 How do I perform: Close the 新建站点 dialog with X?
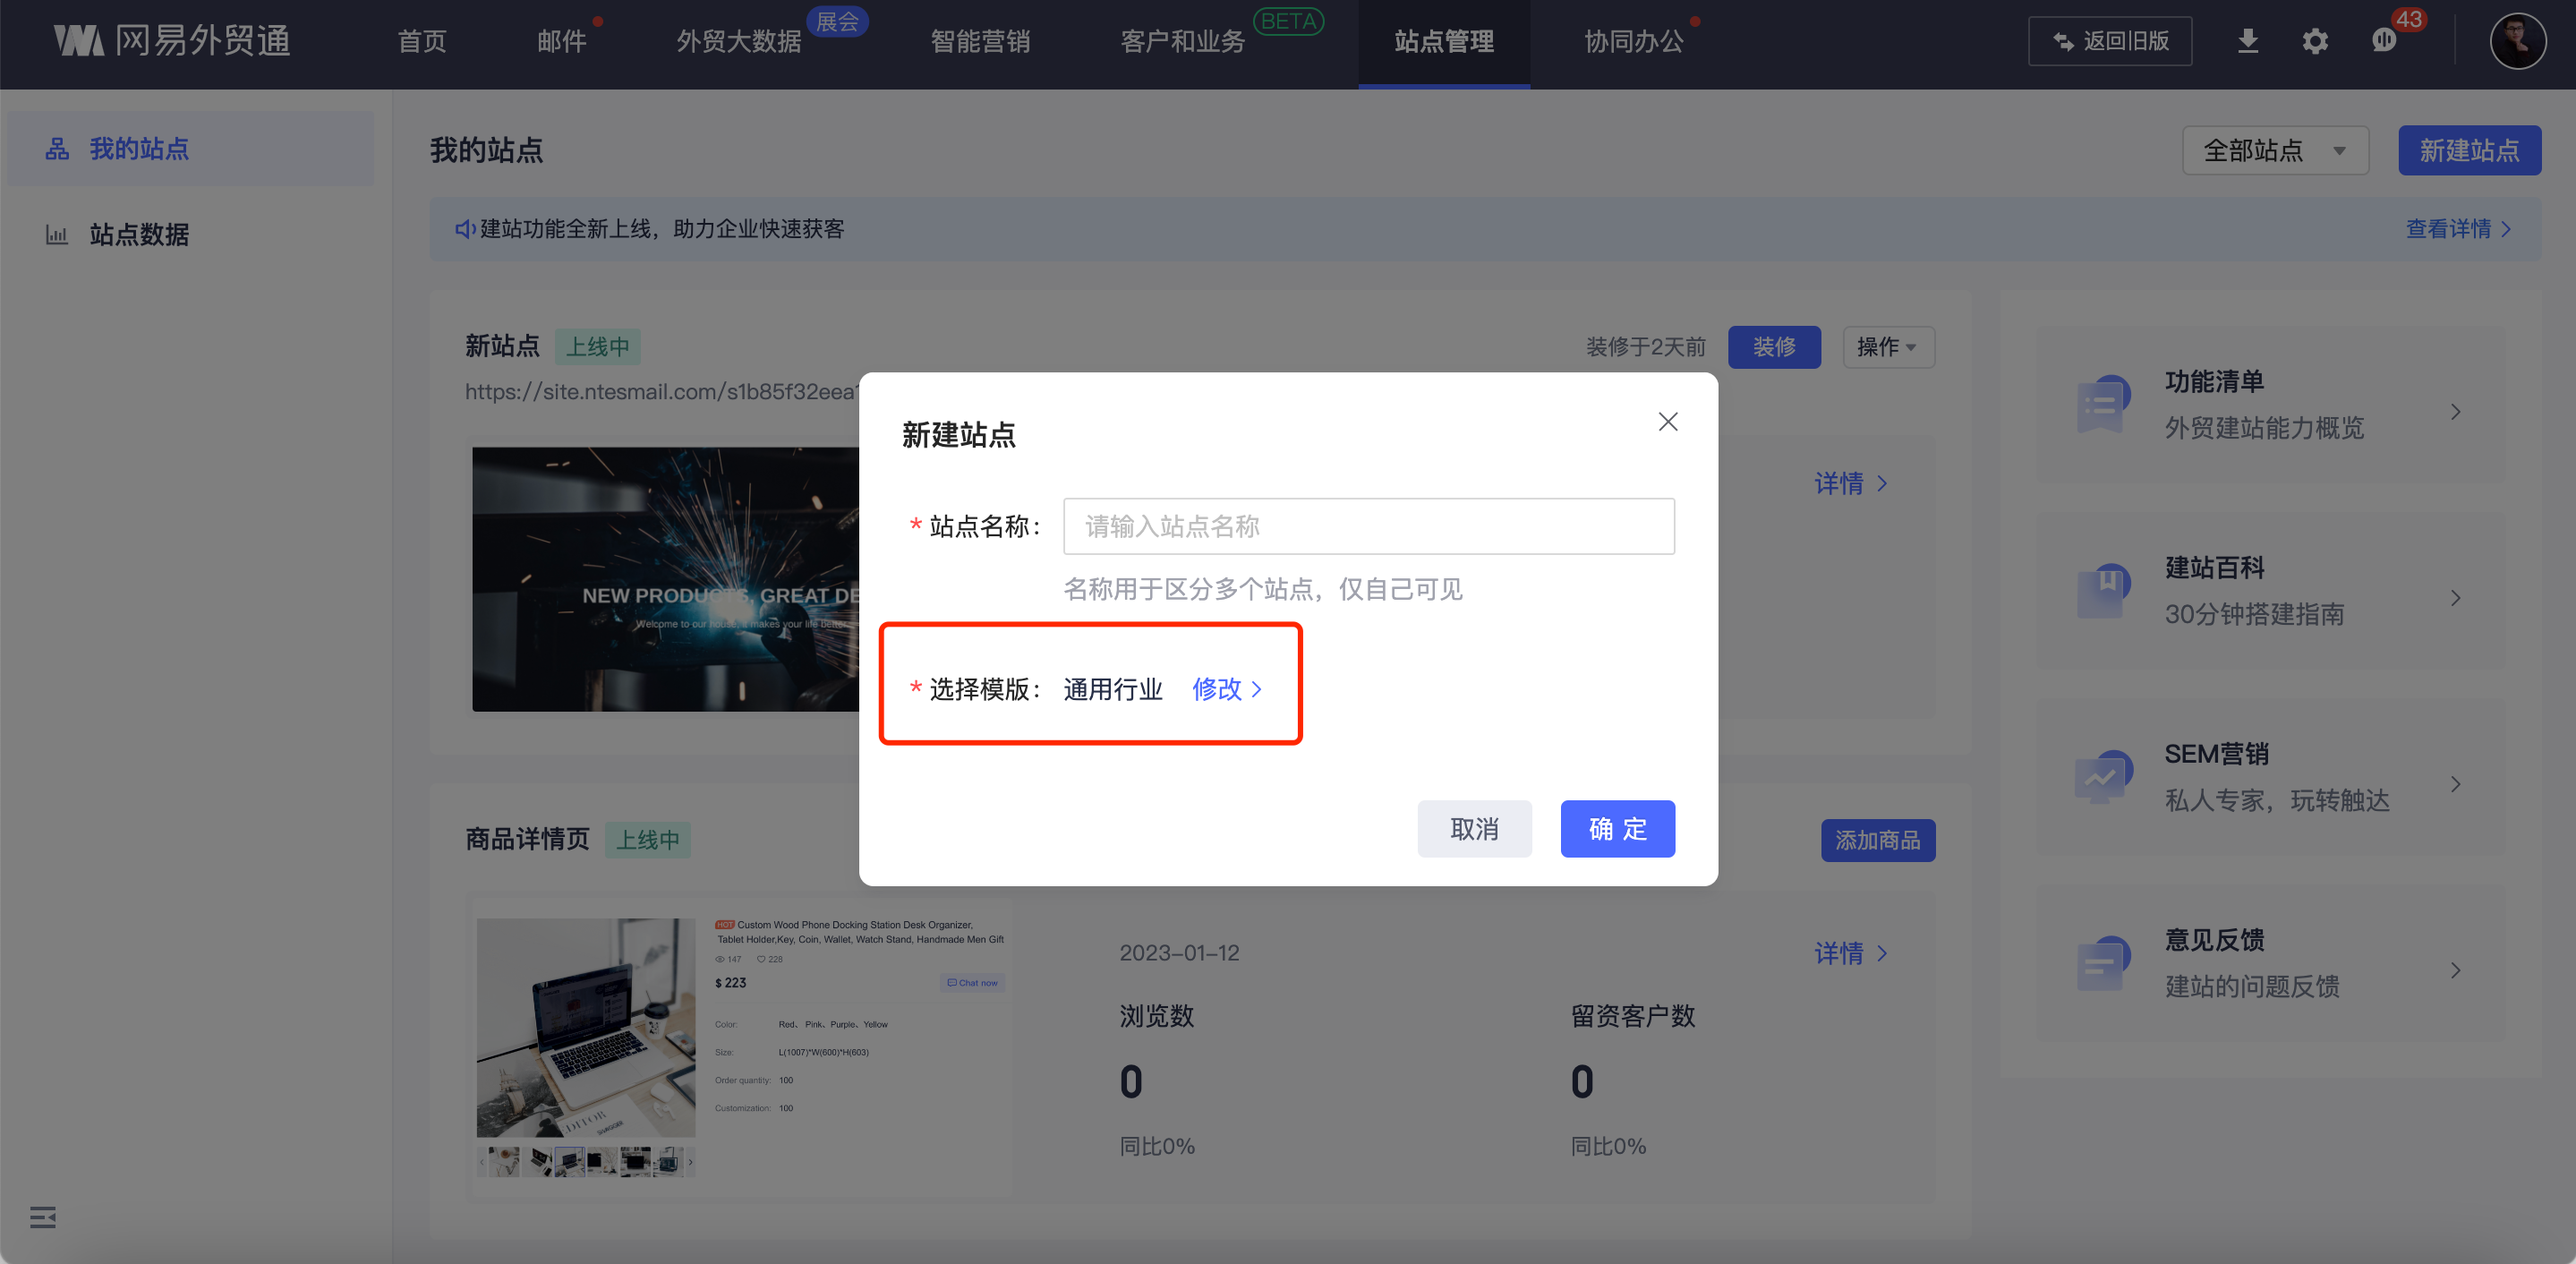1667,422
